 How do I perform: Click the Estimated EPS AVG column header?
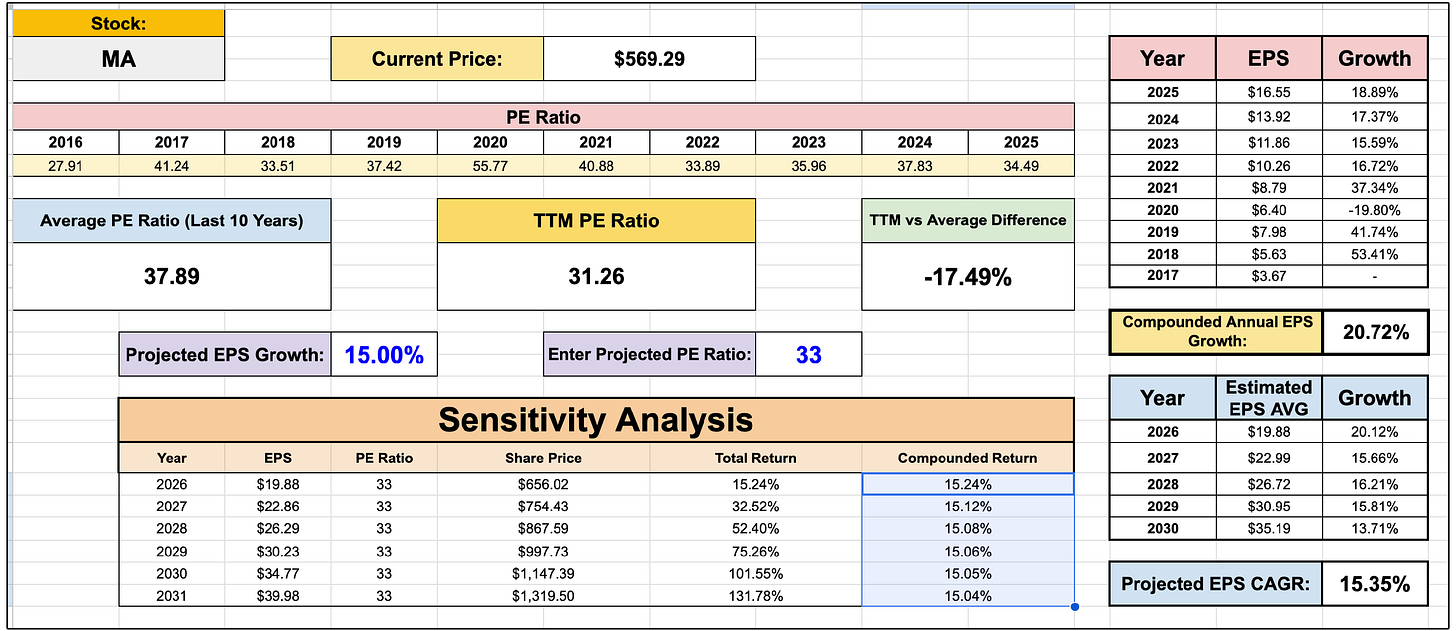[x=1269, y=398]
